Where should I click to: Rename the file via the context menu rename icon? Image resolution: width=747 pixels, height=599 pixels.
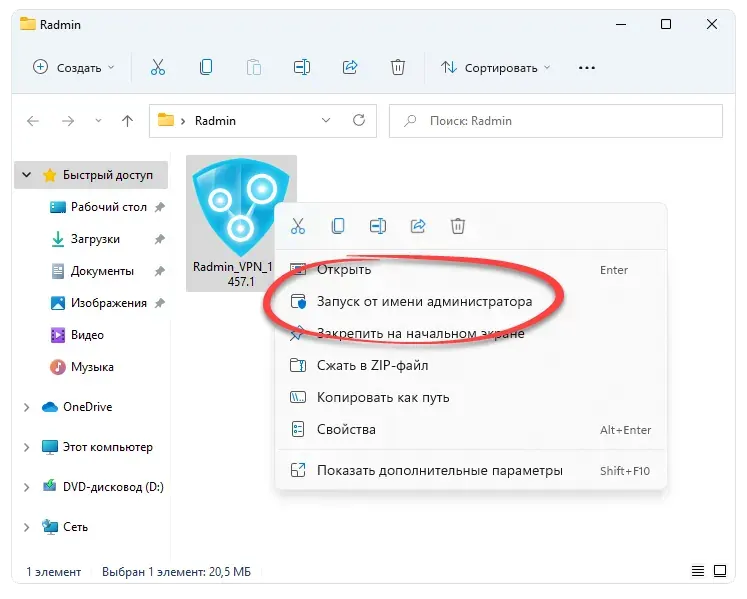click(x=378, y=226)
